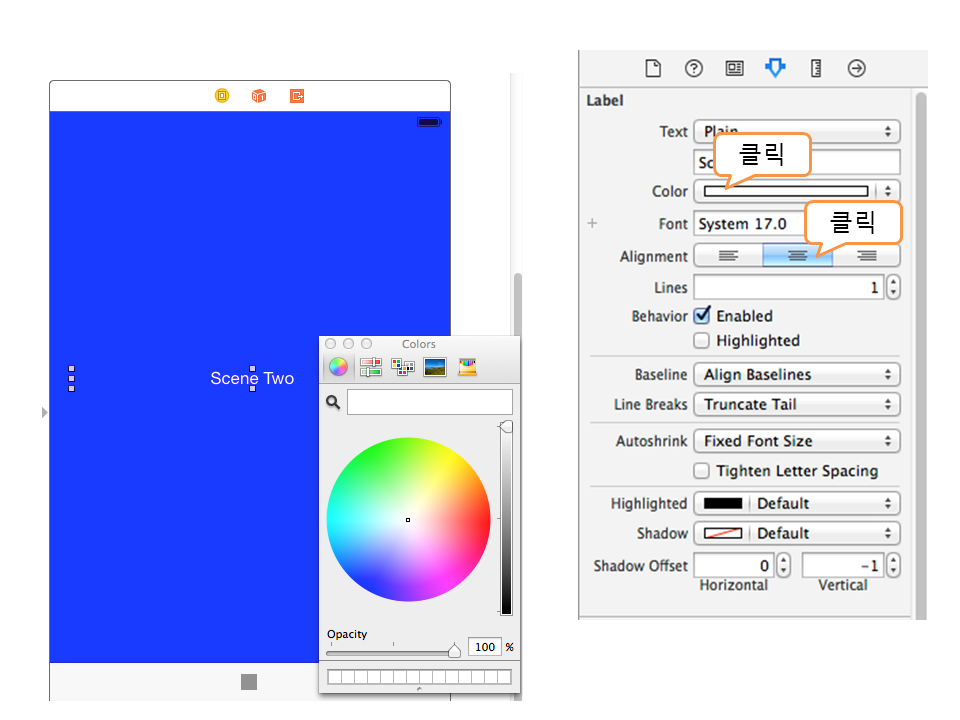
Task: Open the color palettes picker
Action: point(403,367)
